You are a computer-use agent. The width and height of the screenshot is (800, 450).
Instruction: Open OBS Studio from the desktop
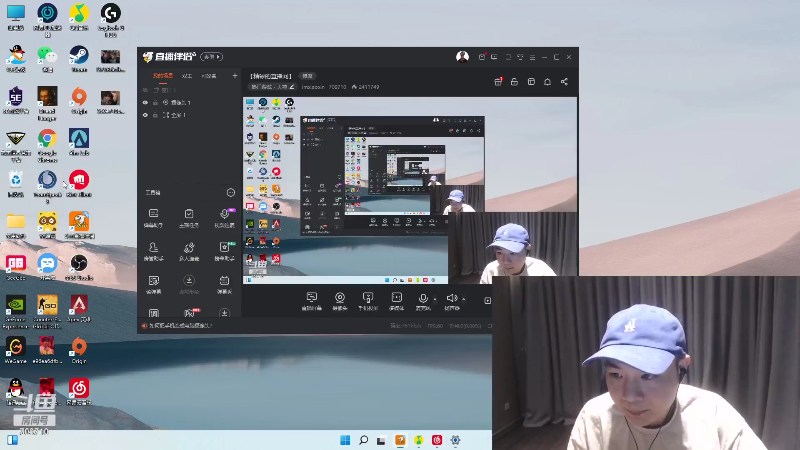coord(79,267)
